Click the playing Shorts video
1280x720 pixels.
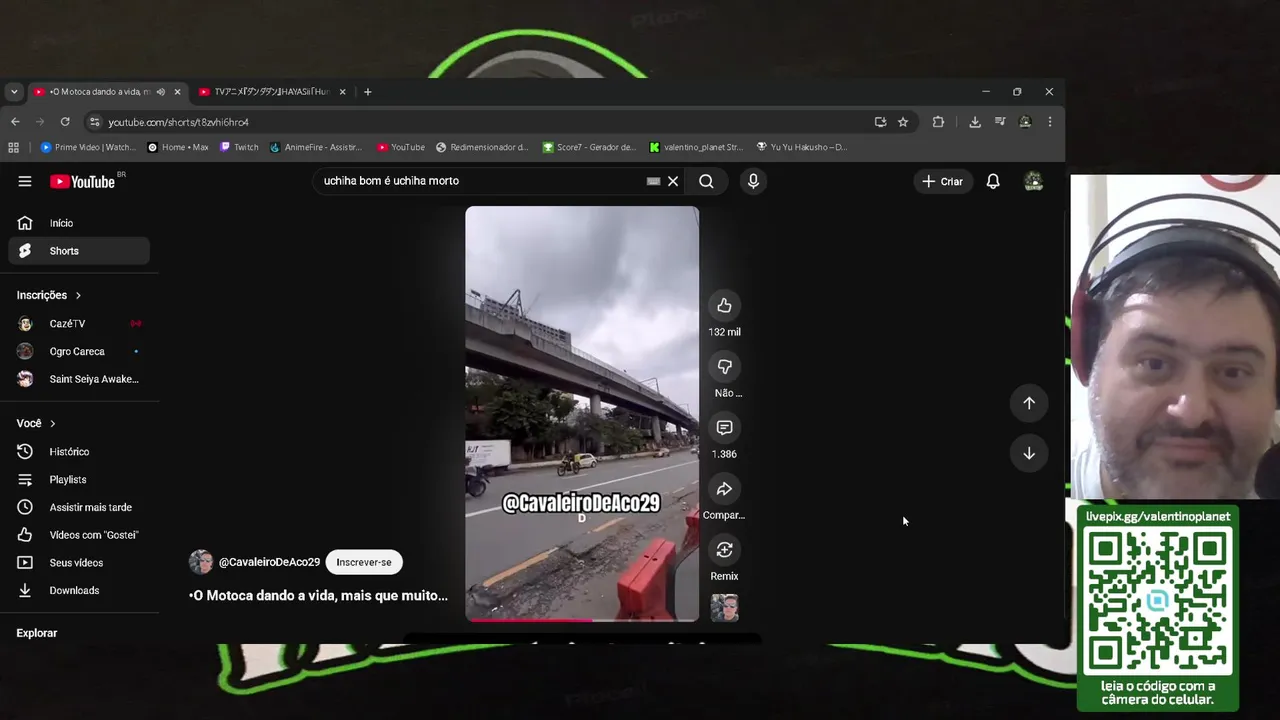[582, 413]
